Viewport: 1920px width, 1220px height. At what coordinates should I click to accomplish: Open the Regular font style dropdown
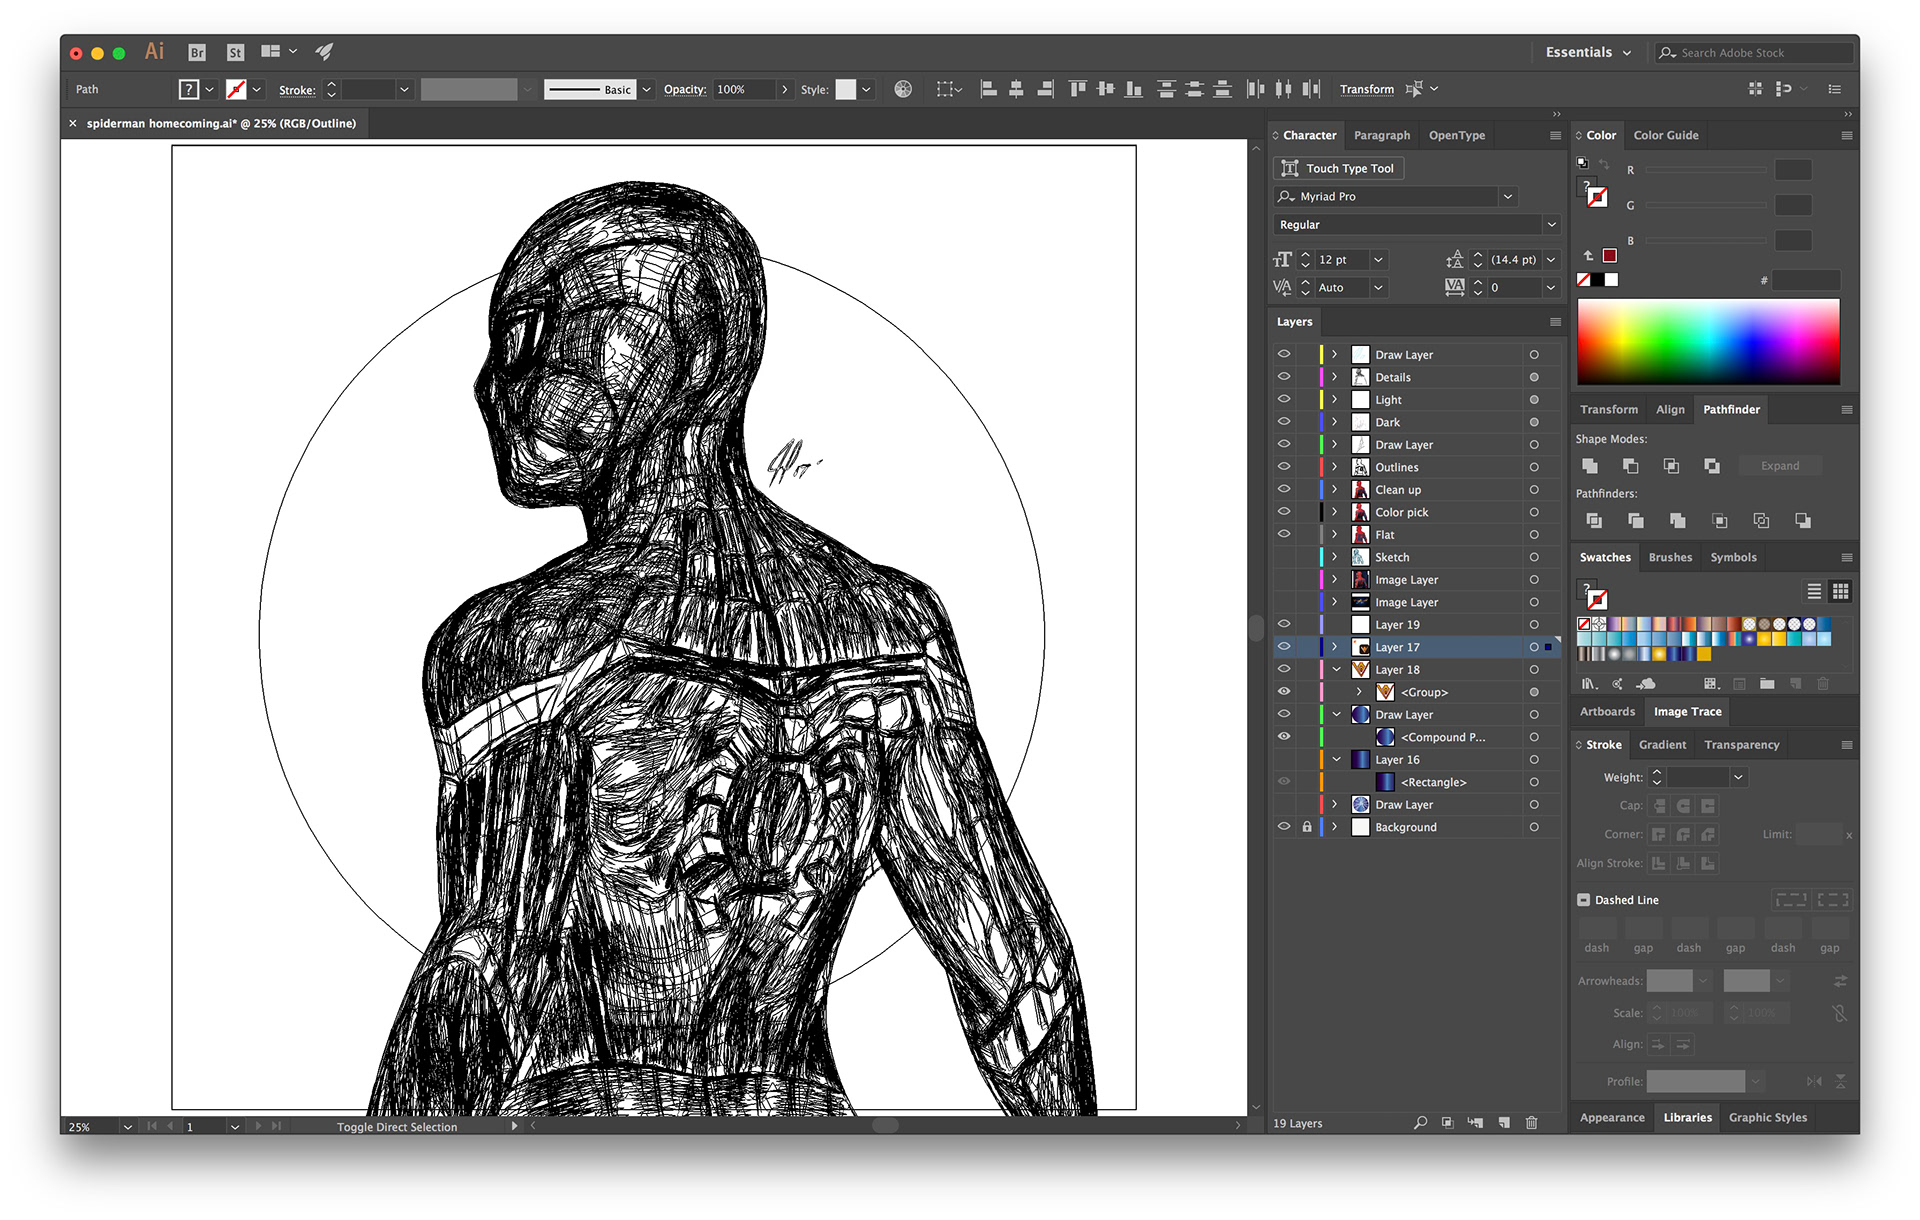point(1550,225)
